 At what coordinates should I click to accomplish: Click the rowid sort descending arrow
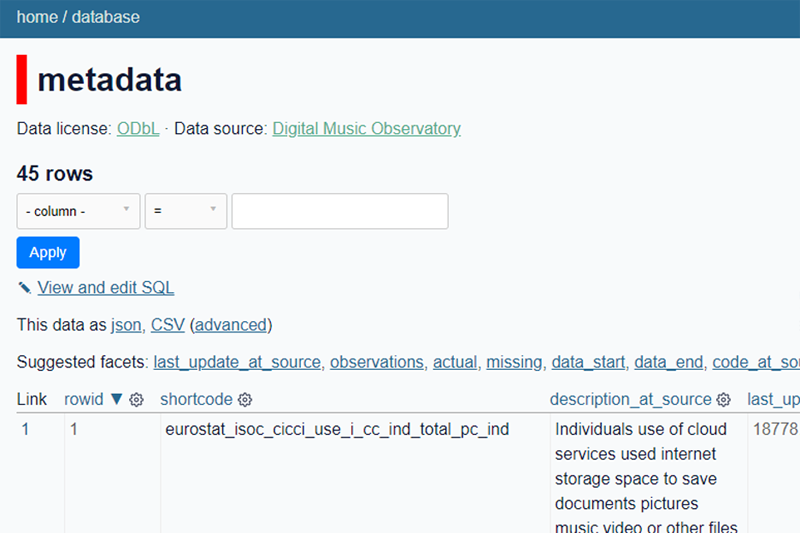coord(117,400)
